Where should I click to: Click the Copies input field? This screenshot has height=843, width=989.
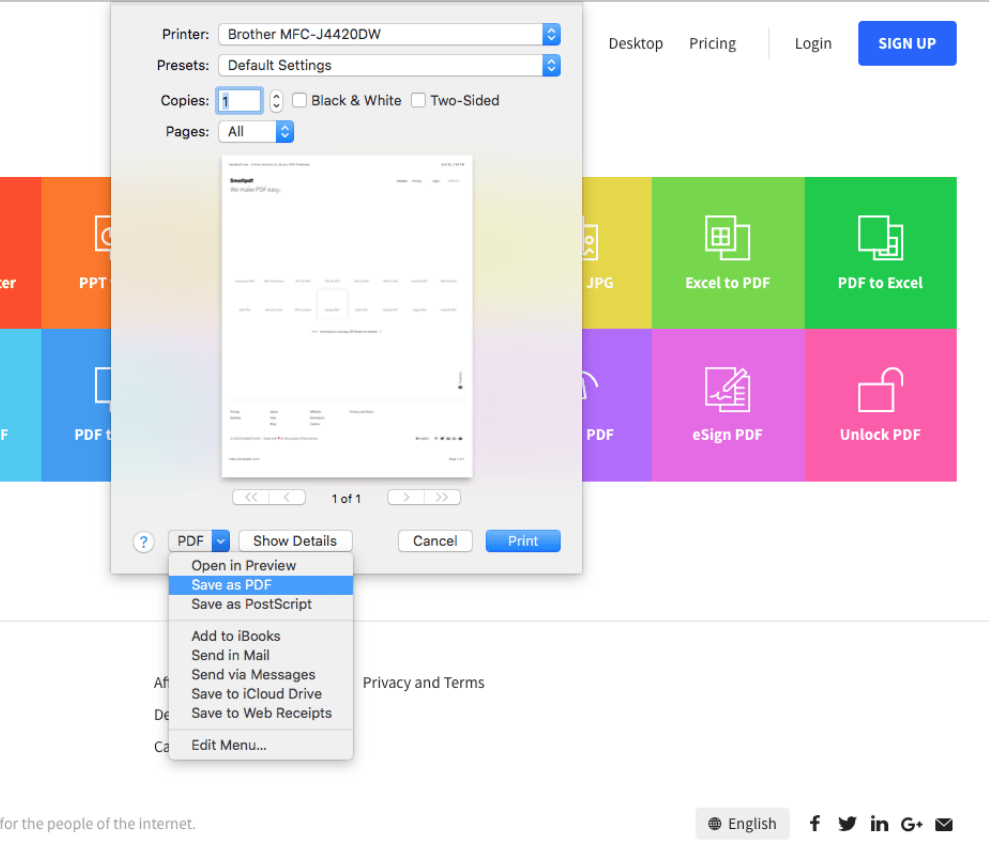click(240, 100)
